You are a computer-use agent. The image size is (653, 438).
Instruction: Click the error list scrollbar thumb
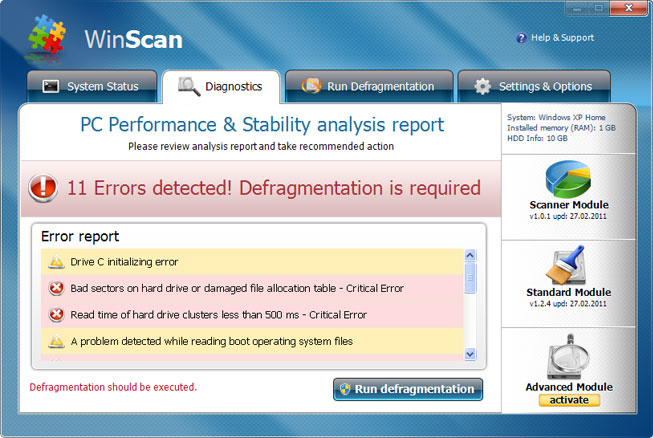[470, 278]
